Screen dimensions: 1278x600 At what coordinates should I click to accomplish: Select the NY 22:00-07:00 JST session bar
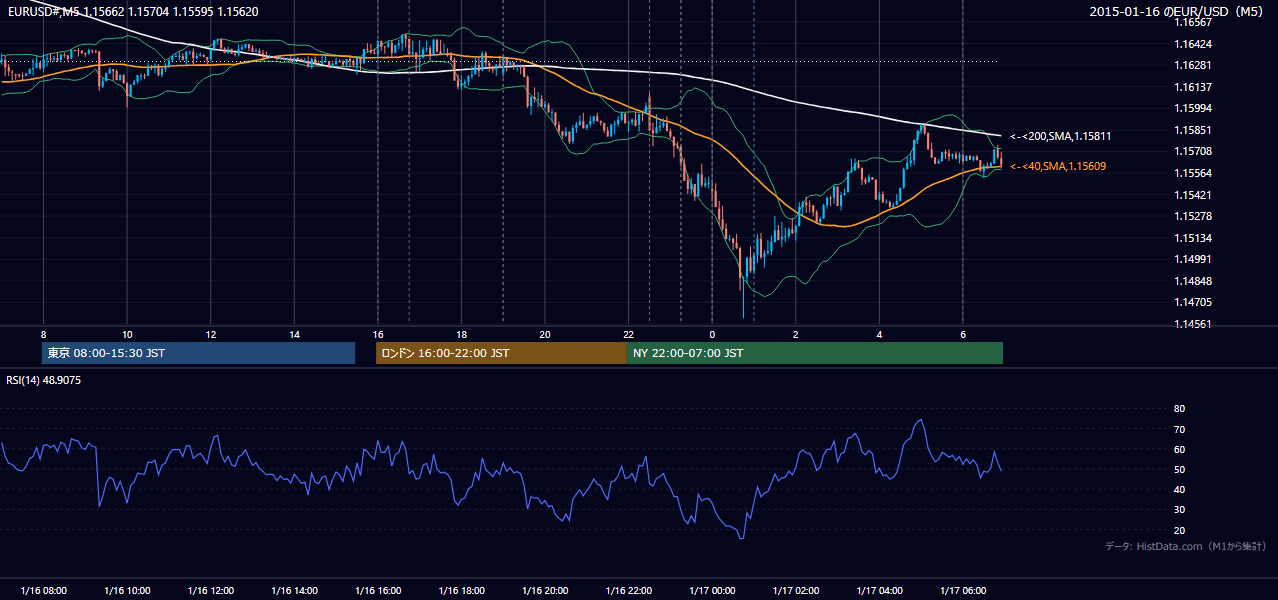815,353
